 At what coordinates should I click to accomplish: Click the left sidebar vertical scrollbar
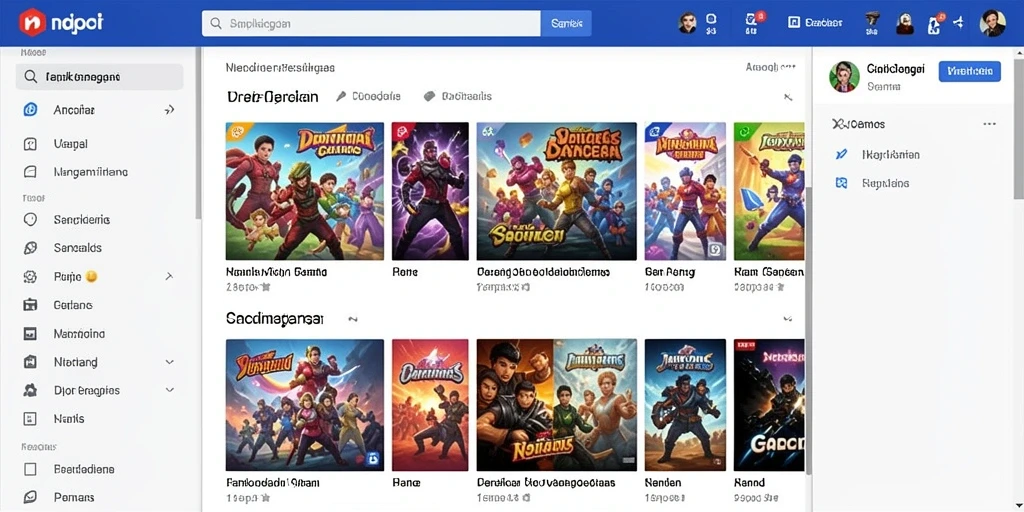198,134
